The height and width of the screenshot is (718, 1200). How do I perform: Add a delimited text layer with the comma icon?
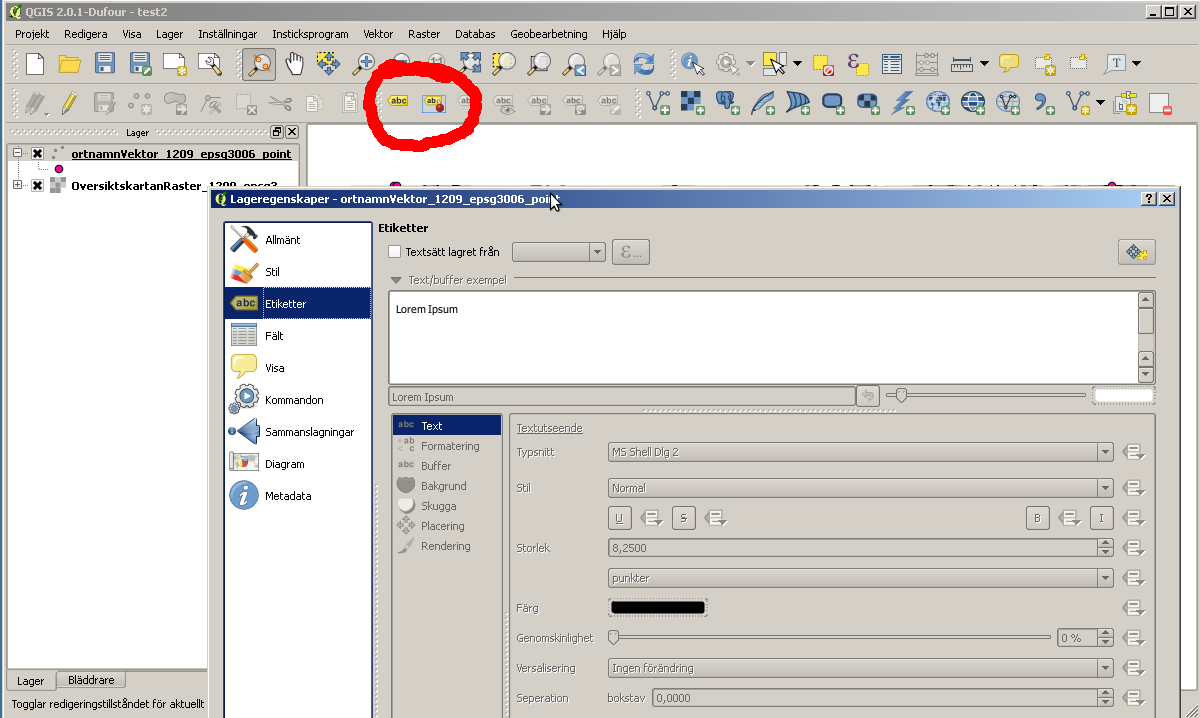point(1044,102)
